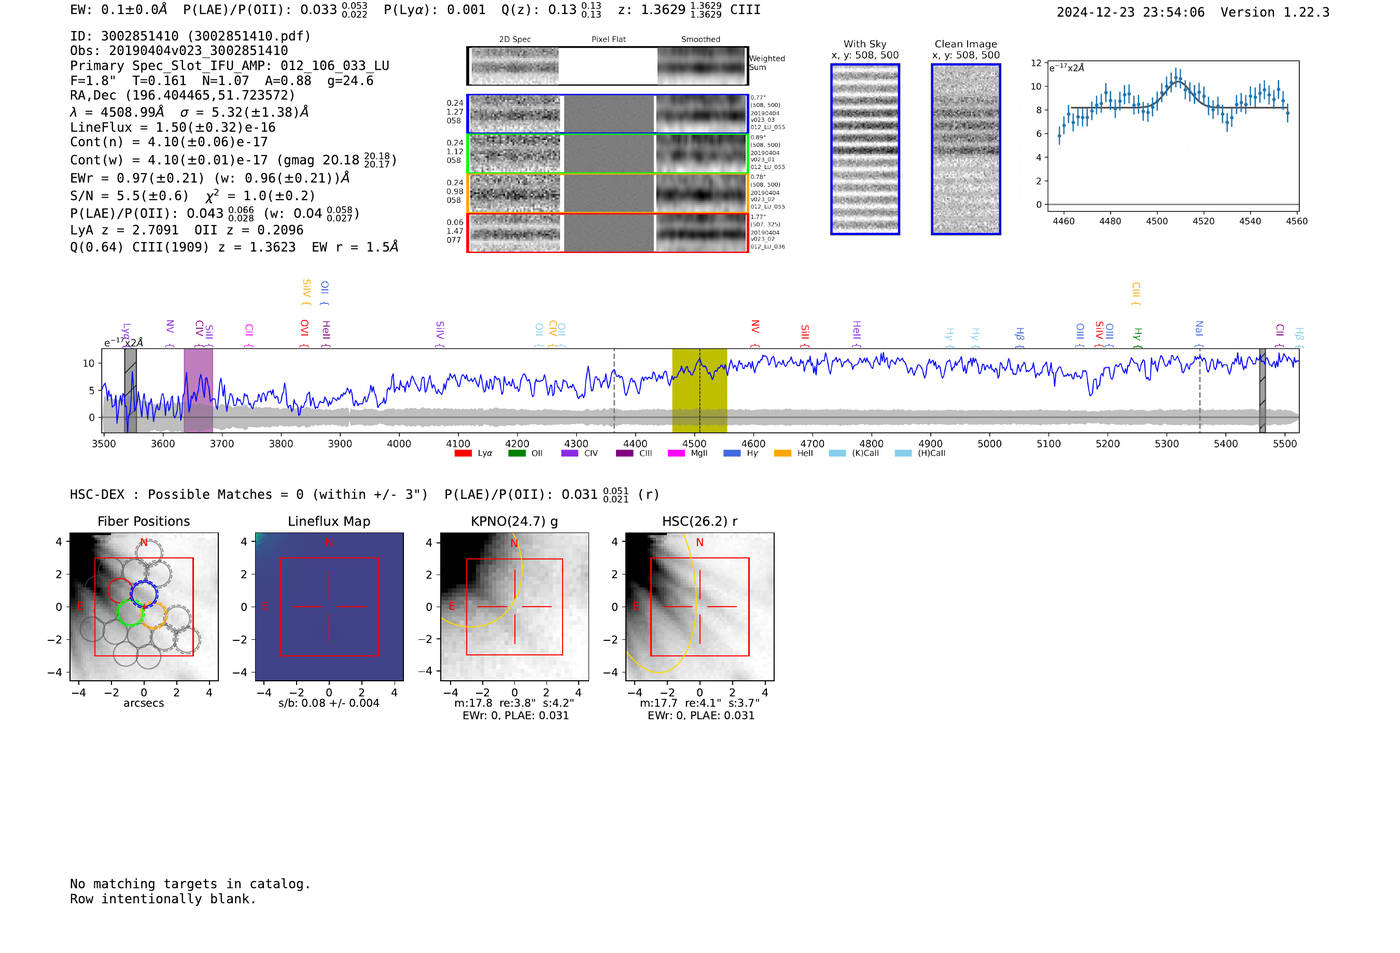Click the blue Hγ legend swatch

pyautogui.click(x=732, y=453)
